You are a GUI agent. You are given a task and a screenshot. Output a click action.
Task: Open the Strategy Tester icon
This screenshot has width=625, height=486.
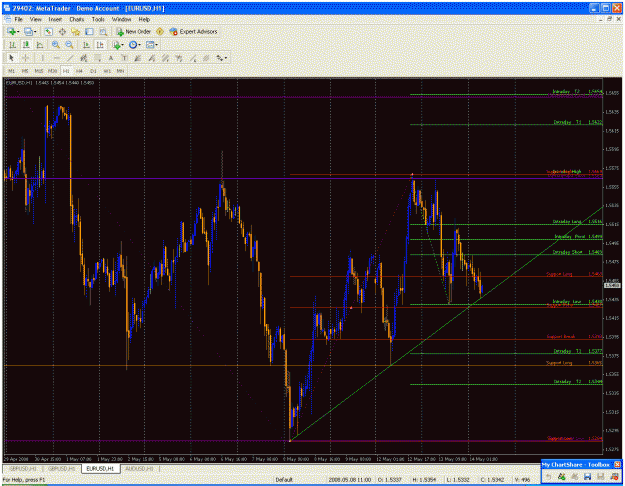(103, 31)
